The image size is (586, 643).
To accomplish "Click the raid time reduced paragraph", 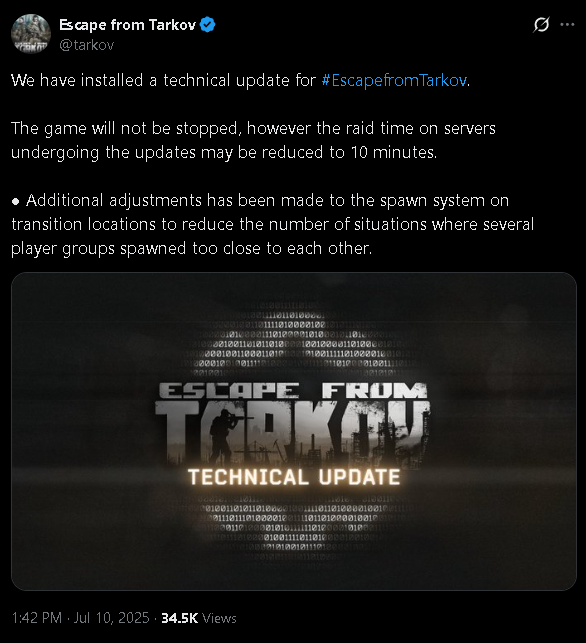I will (x=253, y=140).
